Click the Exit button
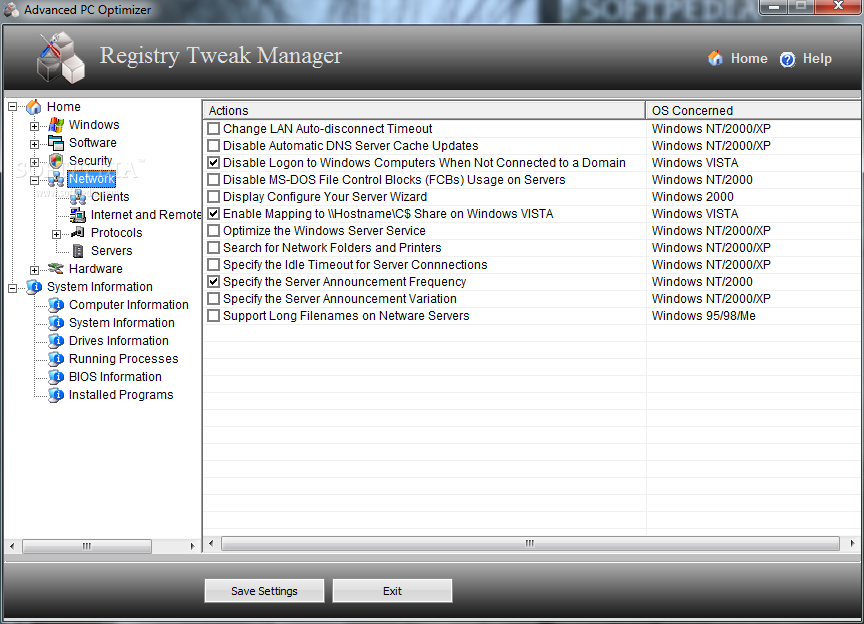 tap(392, 591)
